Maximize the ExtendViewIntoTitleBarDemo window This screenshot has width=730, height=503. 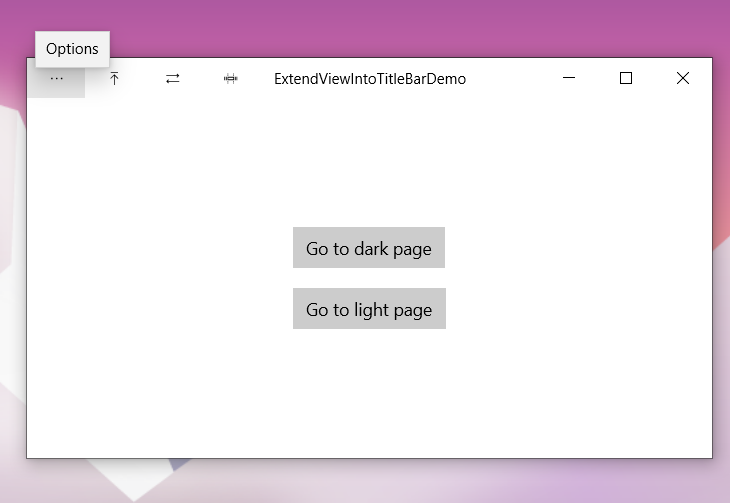tap(626, 78)
